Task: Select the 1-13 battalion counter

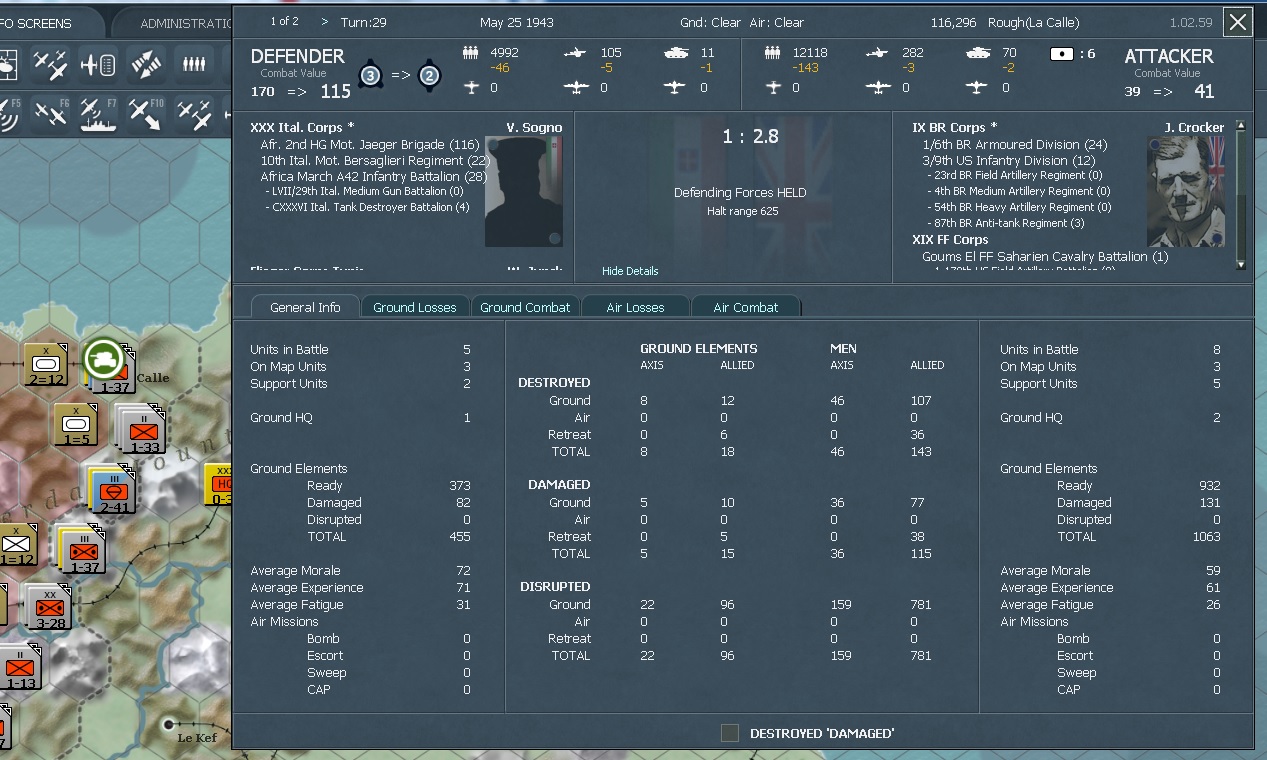Action: point(20,667)
